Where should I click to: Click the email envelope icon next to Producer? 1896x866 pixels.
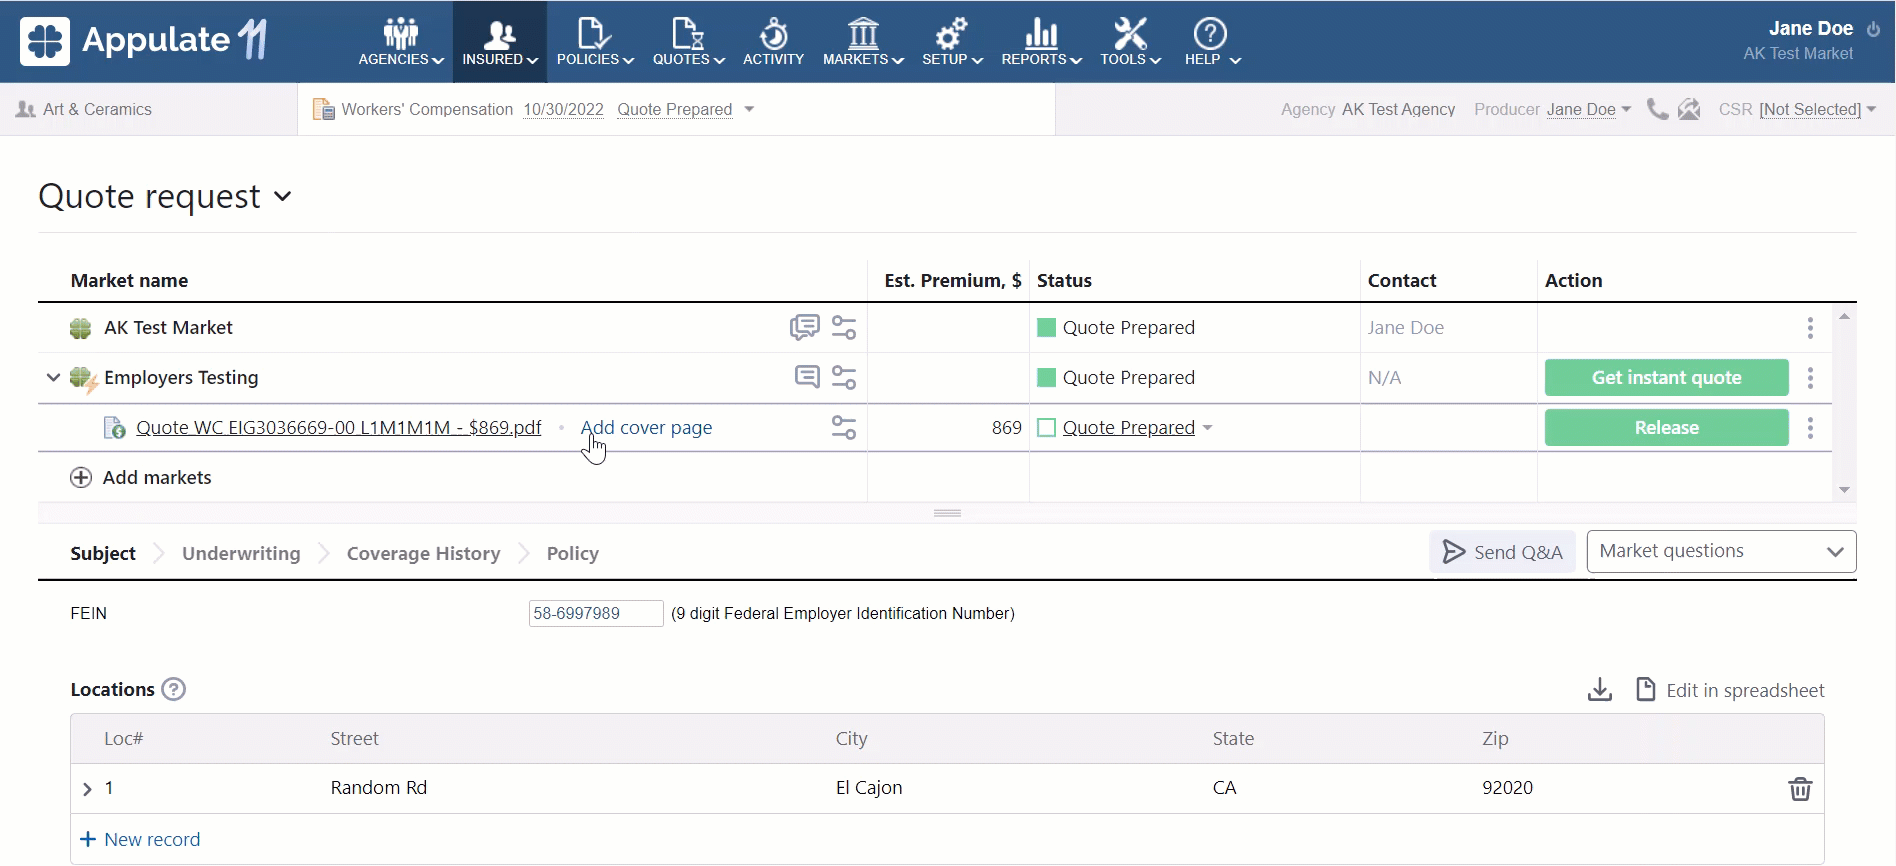click(x=1689, y=109)
